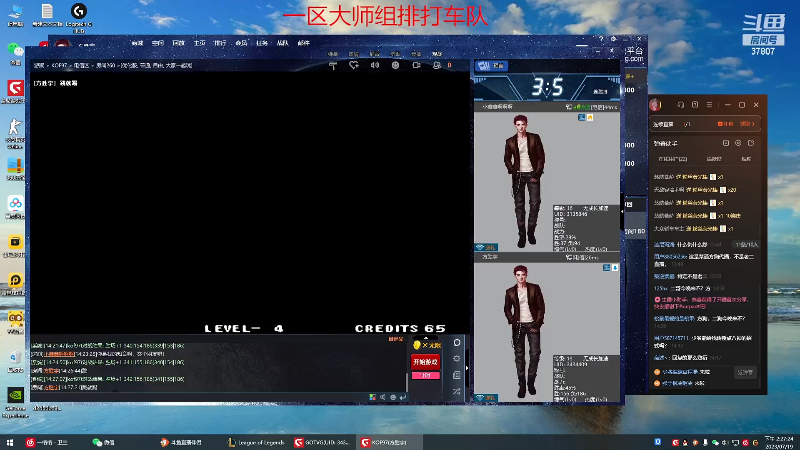The height and width of the screenshot is (450, 800).
Task: Click the clock in the system tray
Action: pos(781,442)
